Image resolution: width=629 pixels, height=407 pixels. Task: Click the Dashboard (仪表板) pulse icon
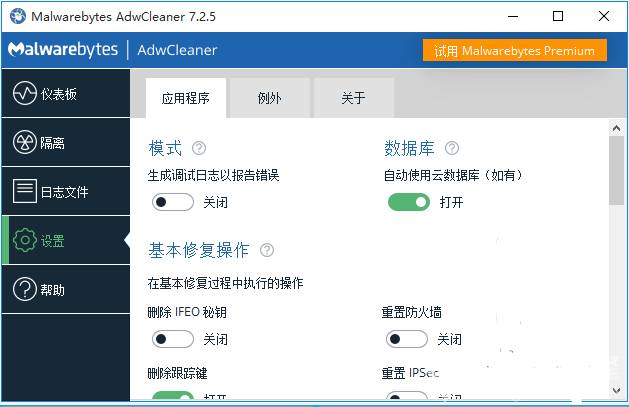(x=24, y=93)
